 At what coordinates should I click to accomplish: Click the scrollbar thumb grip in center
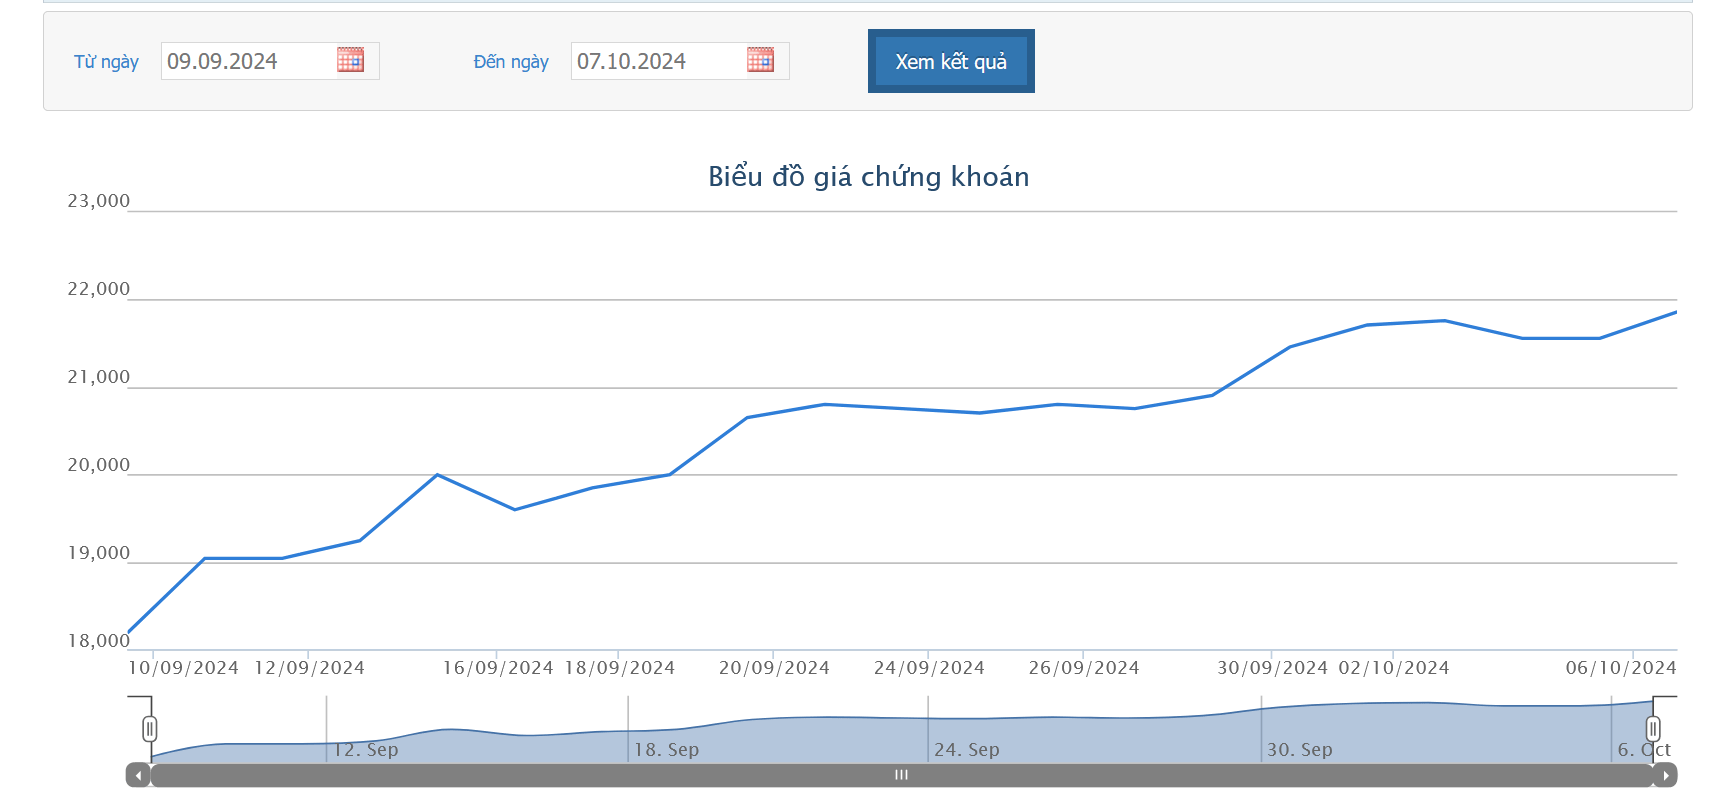tap(901, 775)
